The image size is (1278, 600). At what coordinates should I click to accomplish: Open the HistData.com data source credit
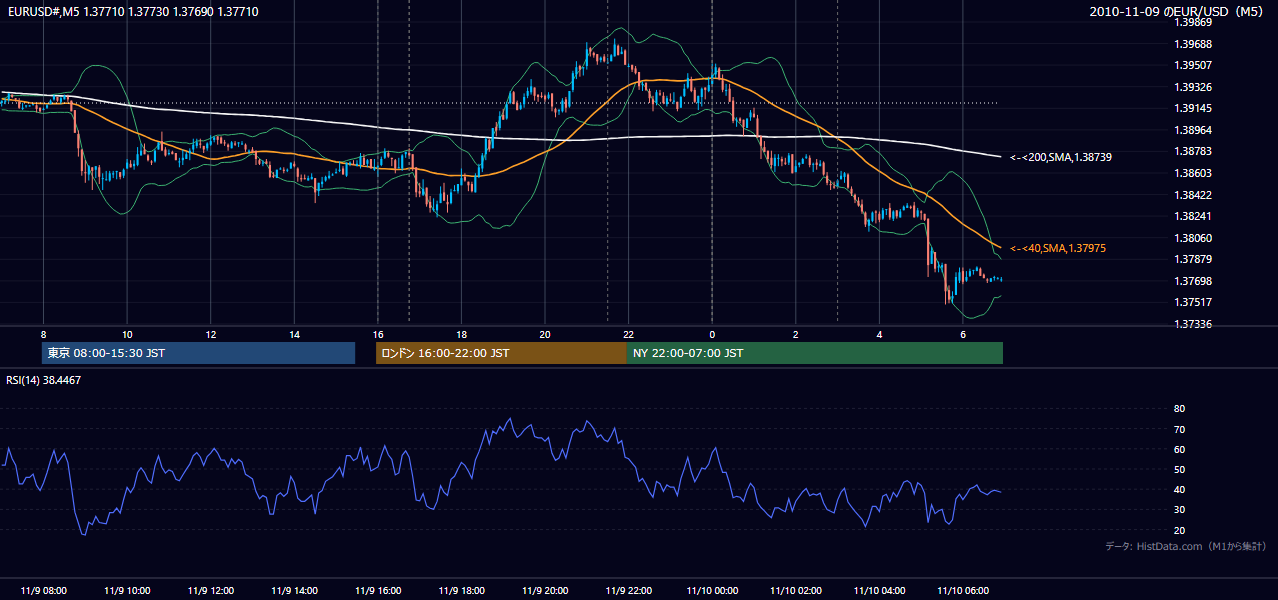[1185, 546]
